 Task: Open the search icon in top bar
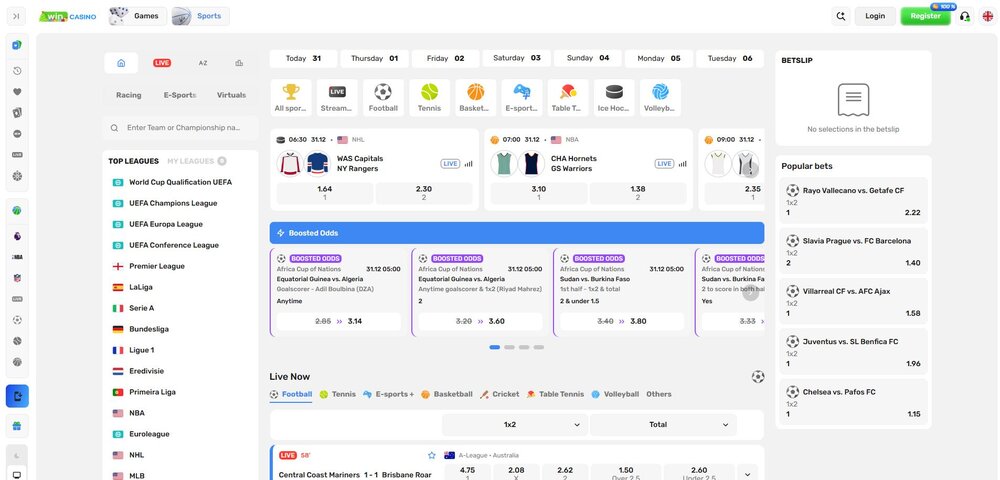841,16
